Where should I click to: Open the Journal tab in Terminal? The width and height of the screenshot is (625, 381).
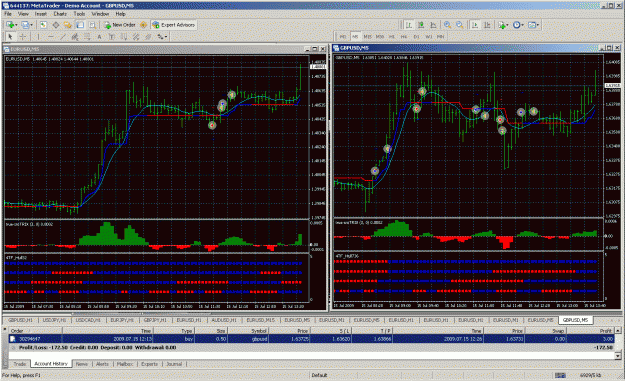(174, 364)
